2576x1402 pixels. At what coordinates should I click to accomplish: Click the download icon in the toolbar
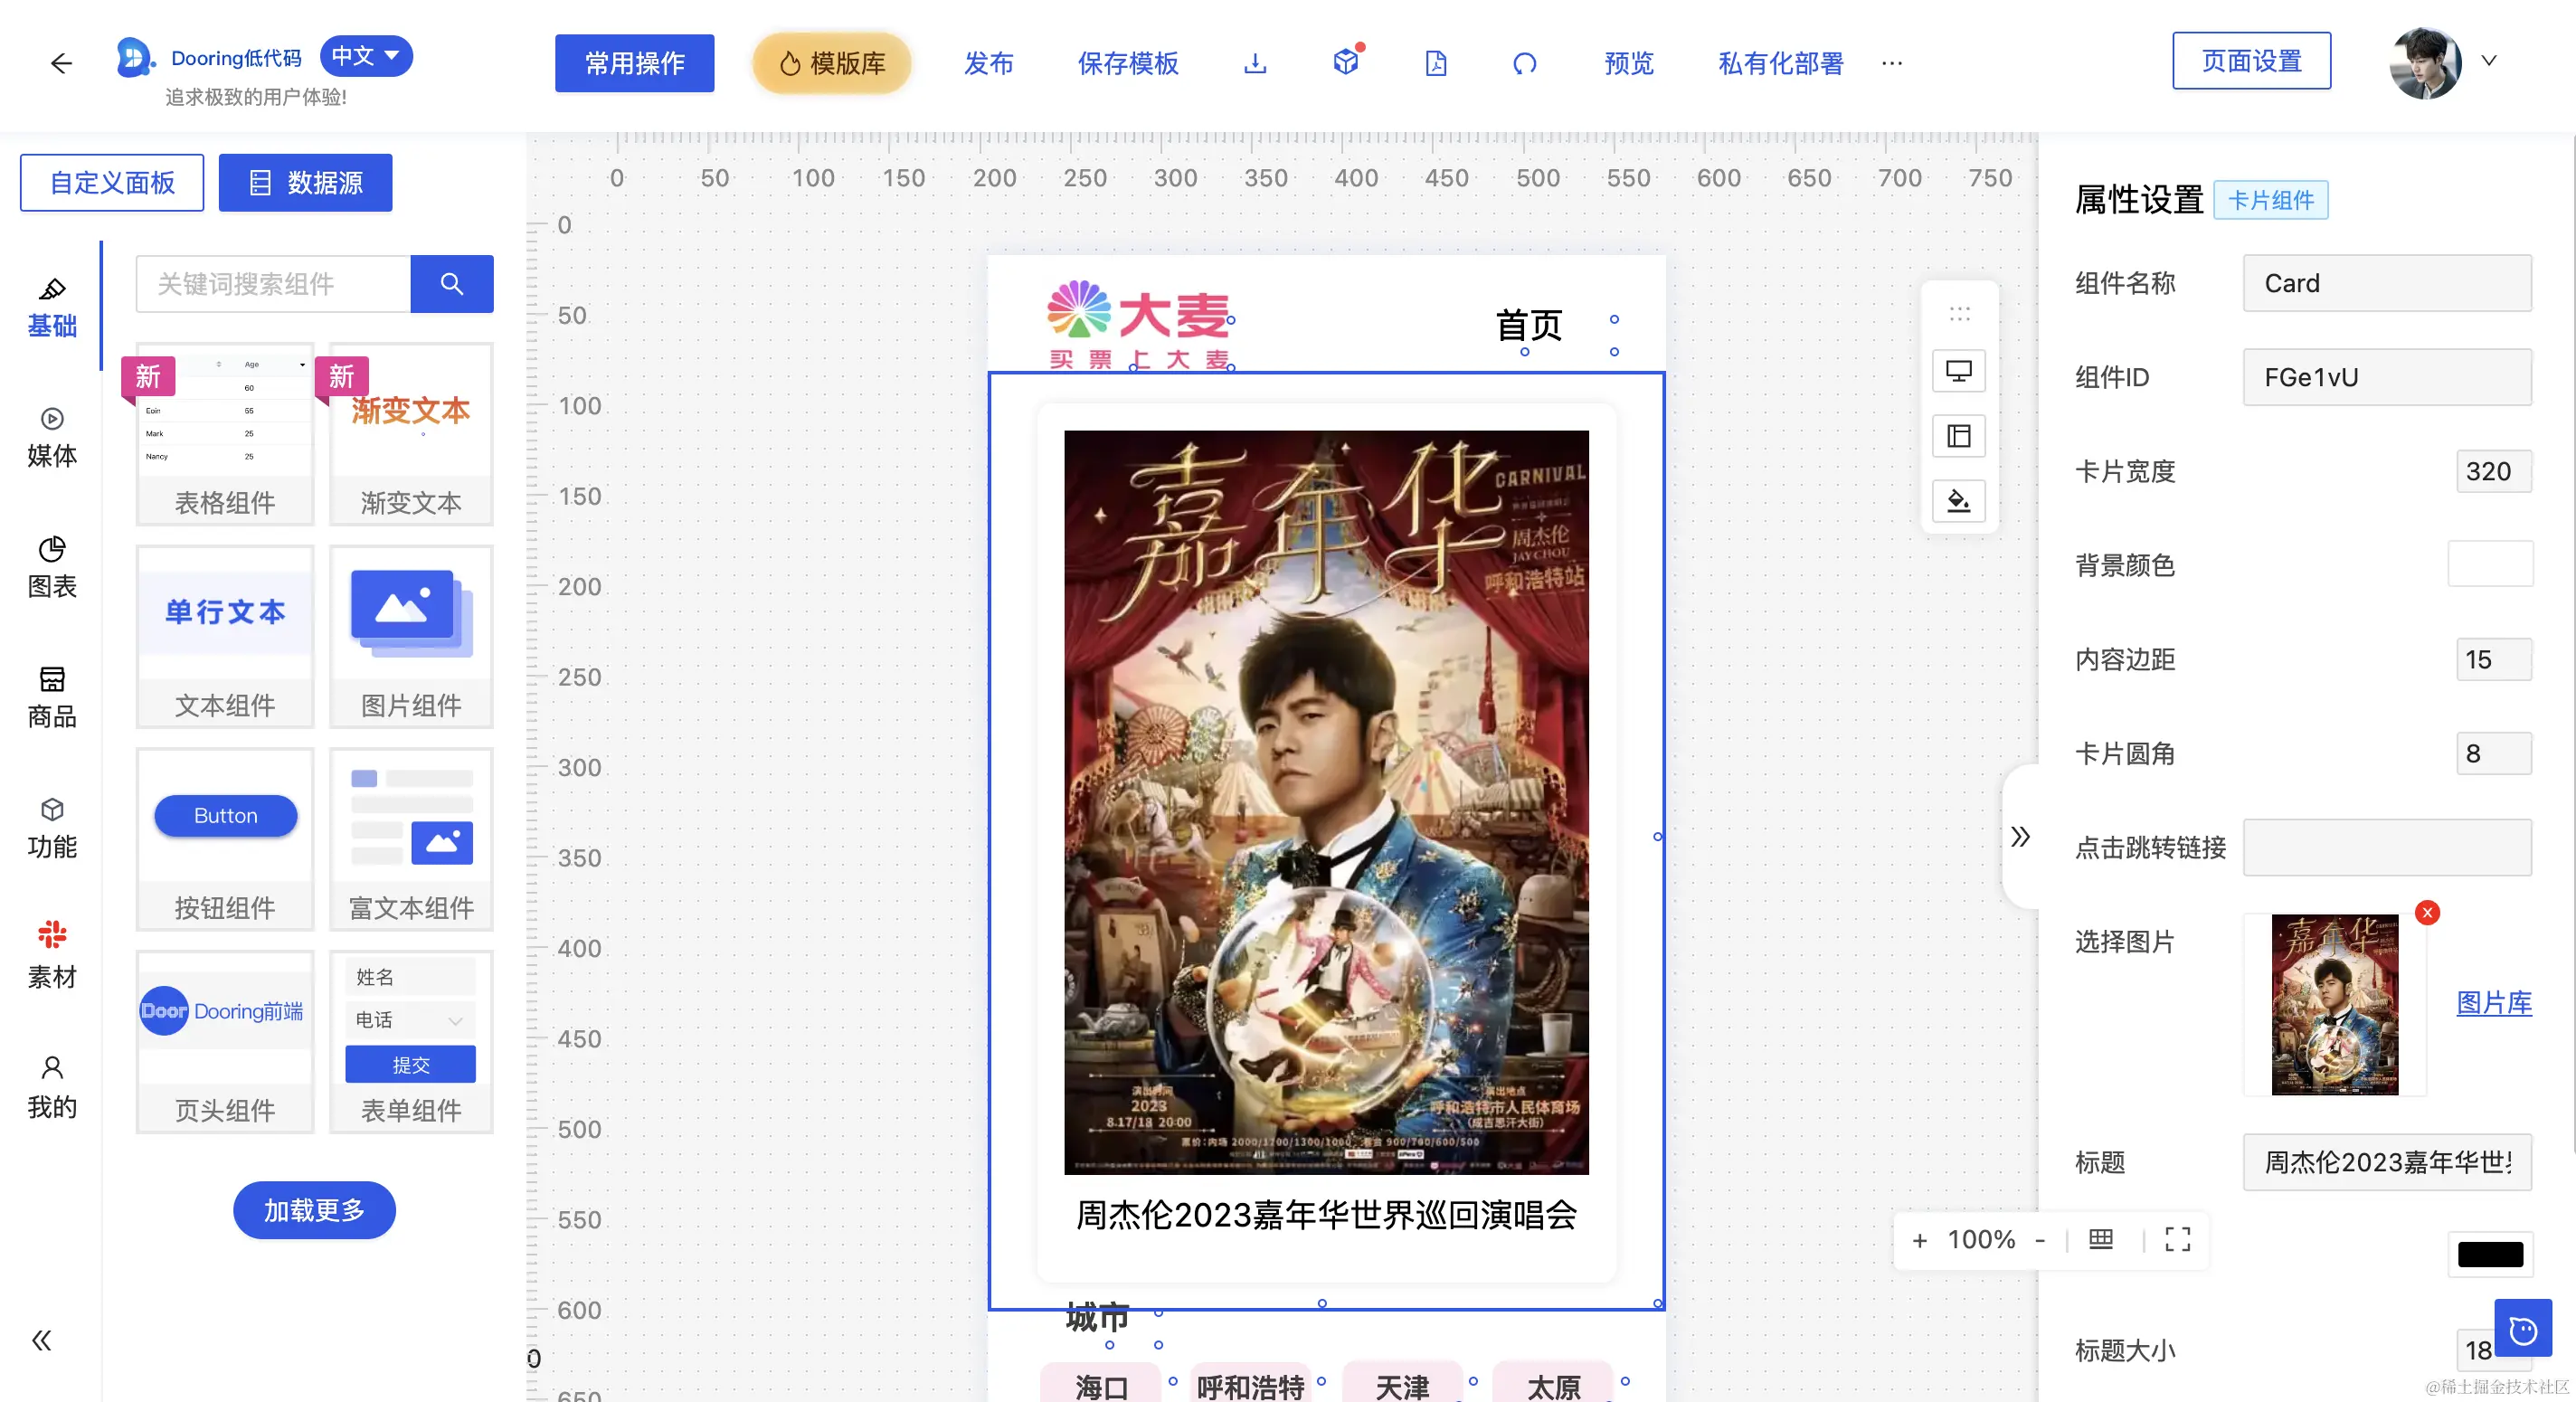pyautogui.click(x=1255, y=63)
